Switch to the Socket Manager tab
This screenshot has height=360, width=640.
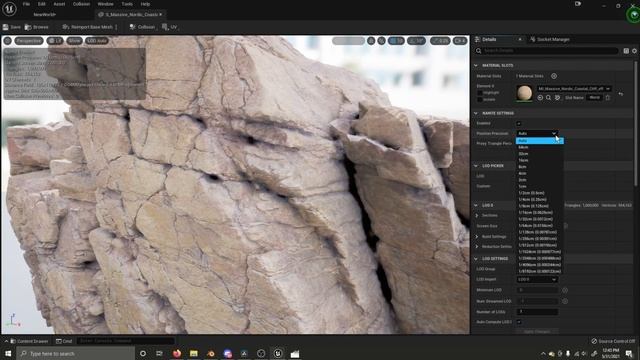coord(550,40)
